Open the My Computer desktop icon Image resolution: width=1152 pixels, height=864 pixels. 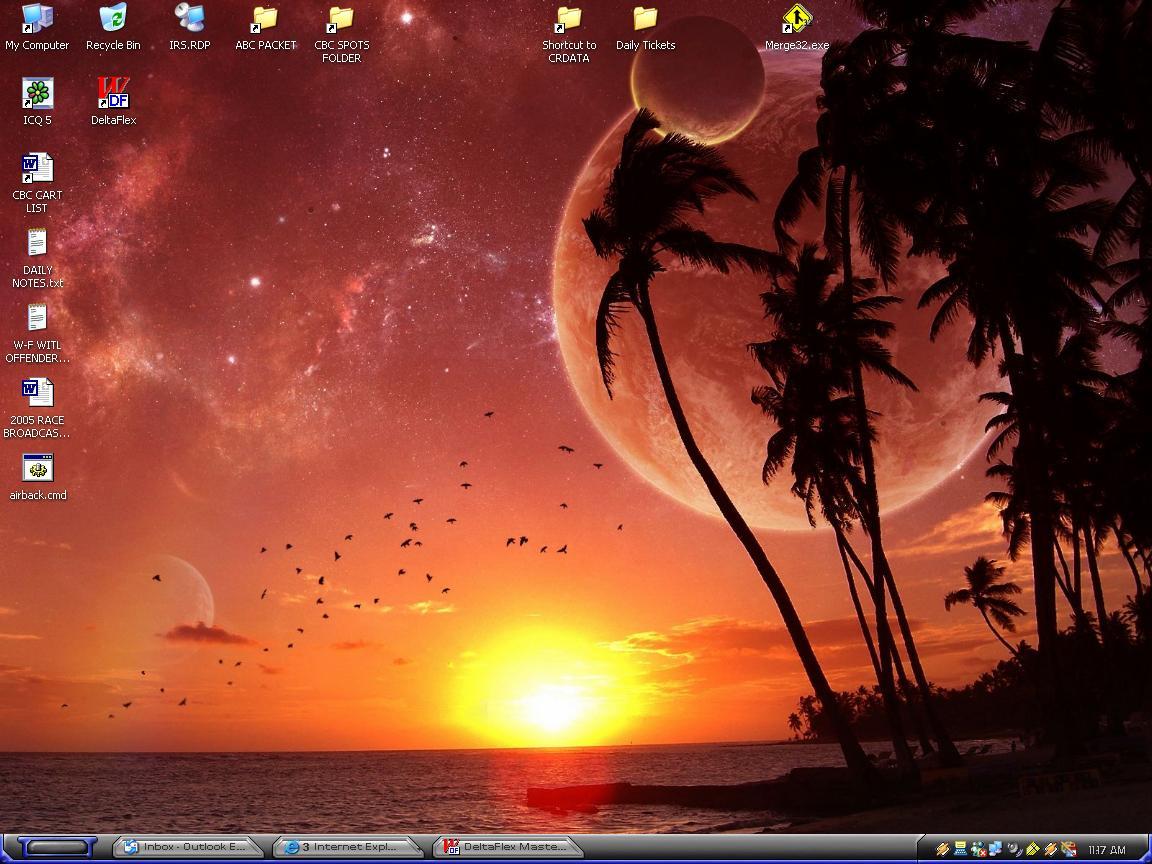coord(37,19)
